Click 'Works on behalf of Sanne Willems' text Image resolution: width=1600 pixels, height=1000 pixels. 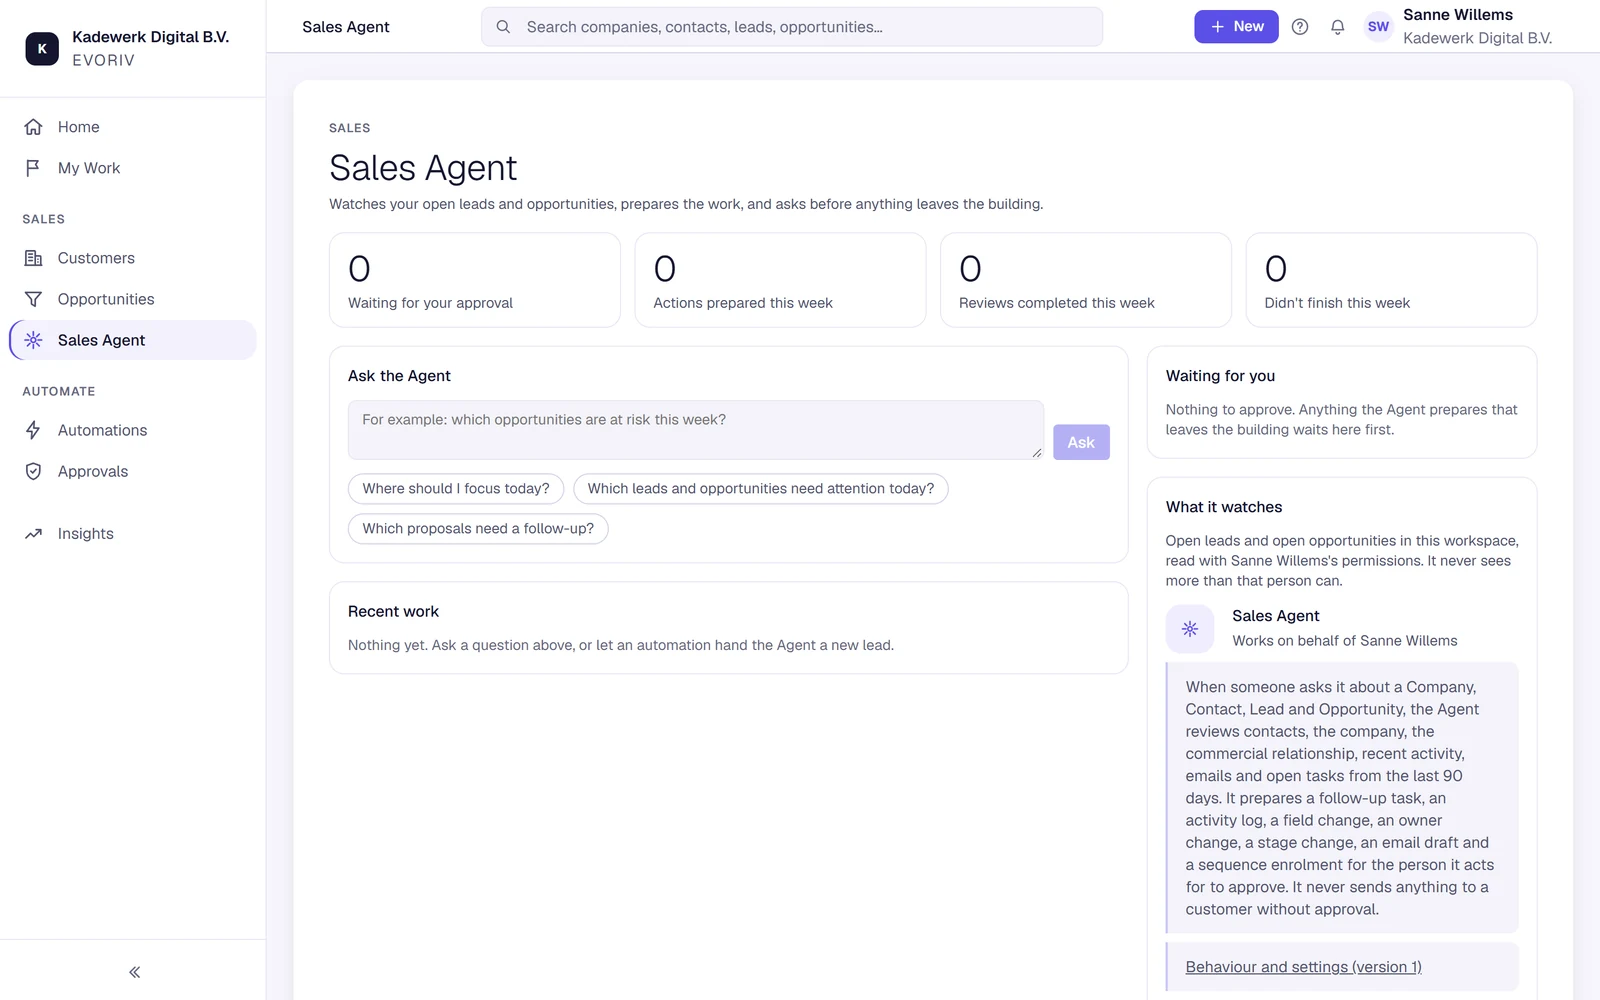pos(1345,641)
